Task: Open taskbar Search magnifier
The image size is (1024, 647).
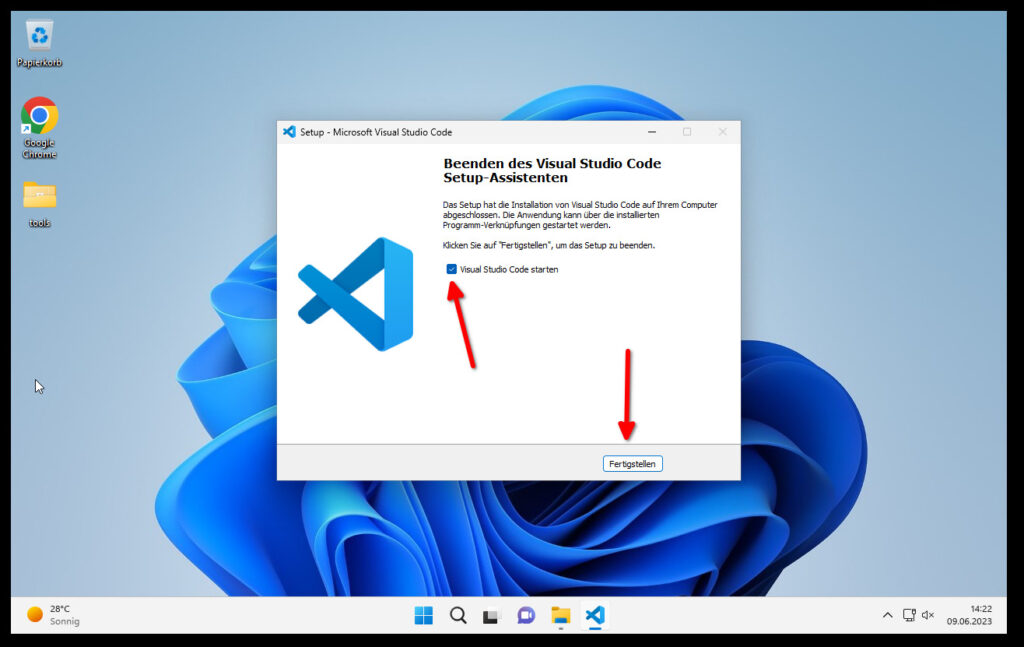Action: tap(458, 615)
